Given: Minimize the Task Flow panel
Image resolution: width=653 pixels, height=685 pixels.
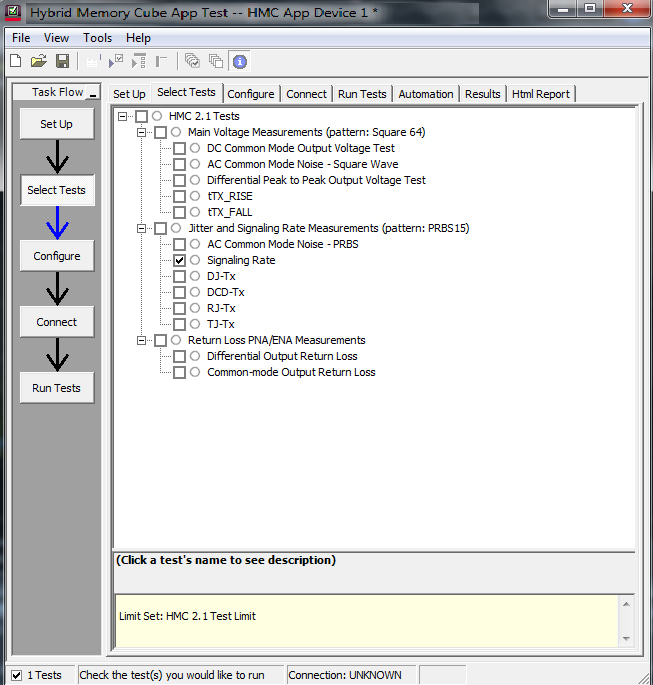Looking at the screenshot, I should pyautogui.click(x=93, y=93).
